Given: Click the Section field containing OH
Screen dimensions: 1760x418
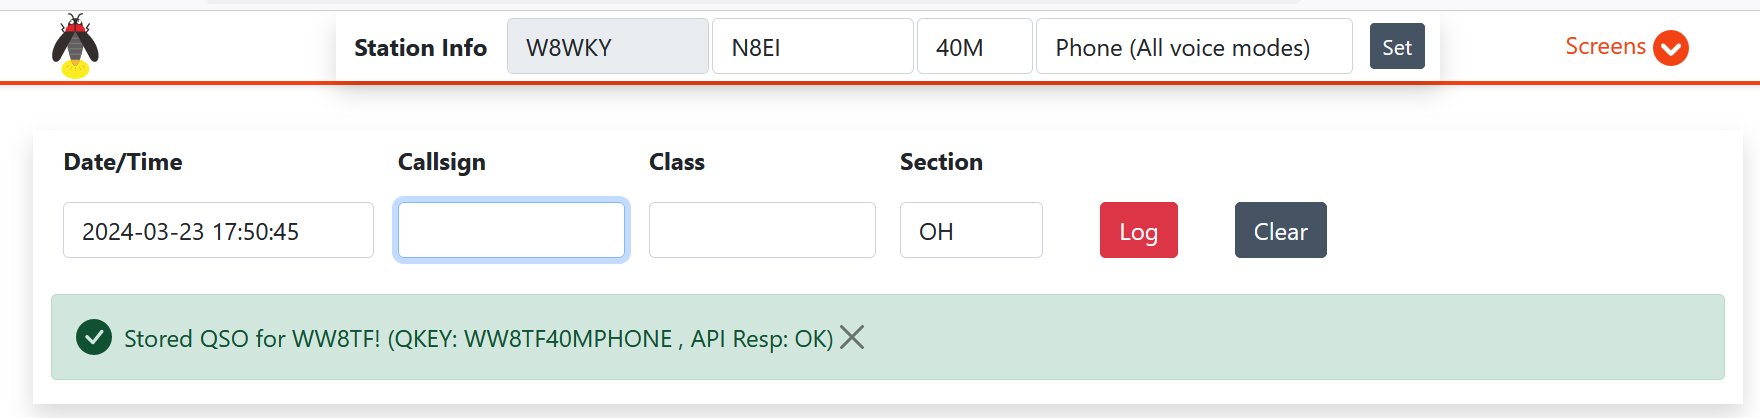Looking at the screenshot, I should click(970, 231).
